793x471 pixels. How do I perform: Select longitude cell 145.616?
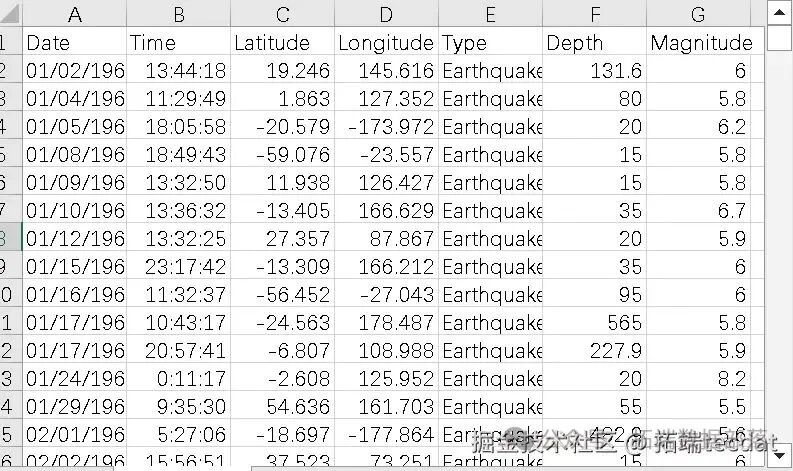coord(386,70)
